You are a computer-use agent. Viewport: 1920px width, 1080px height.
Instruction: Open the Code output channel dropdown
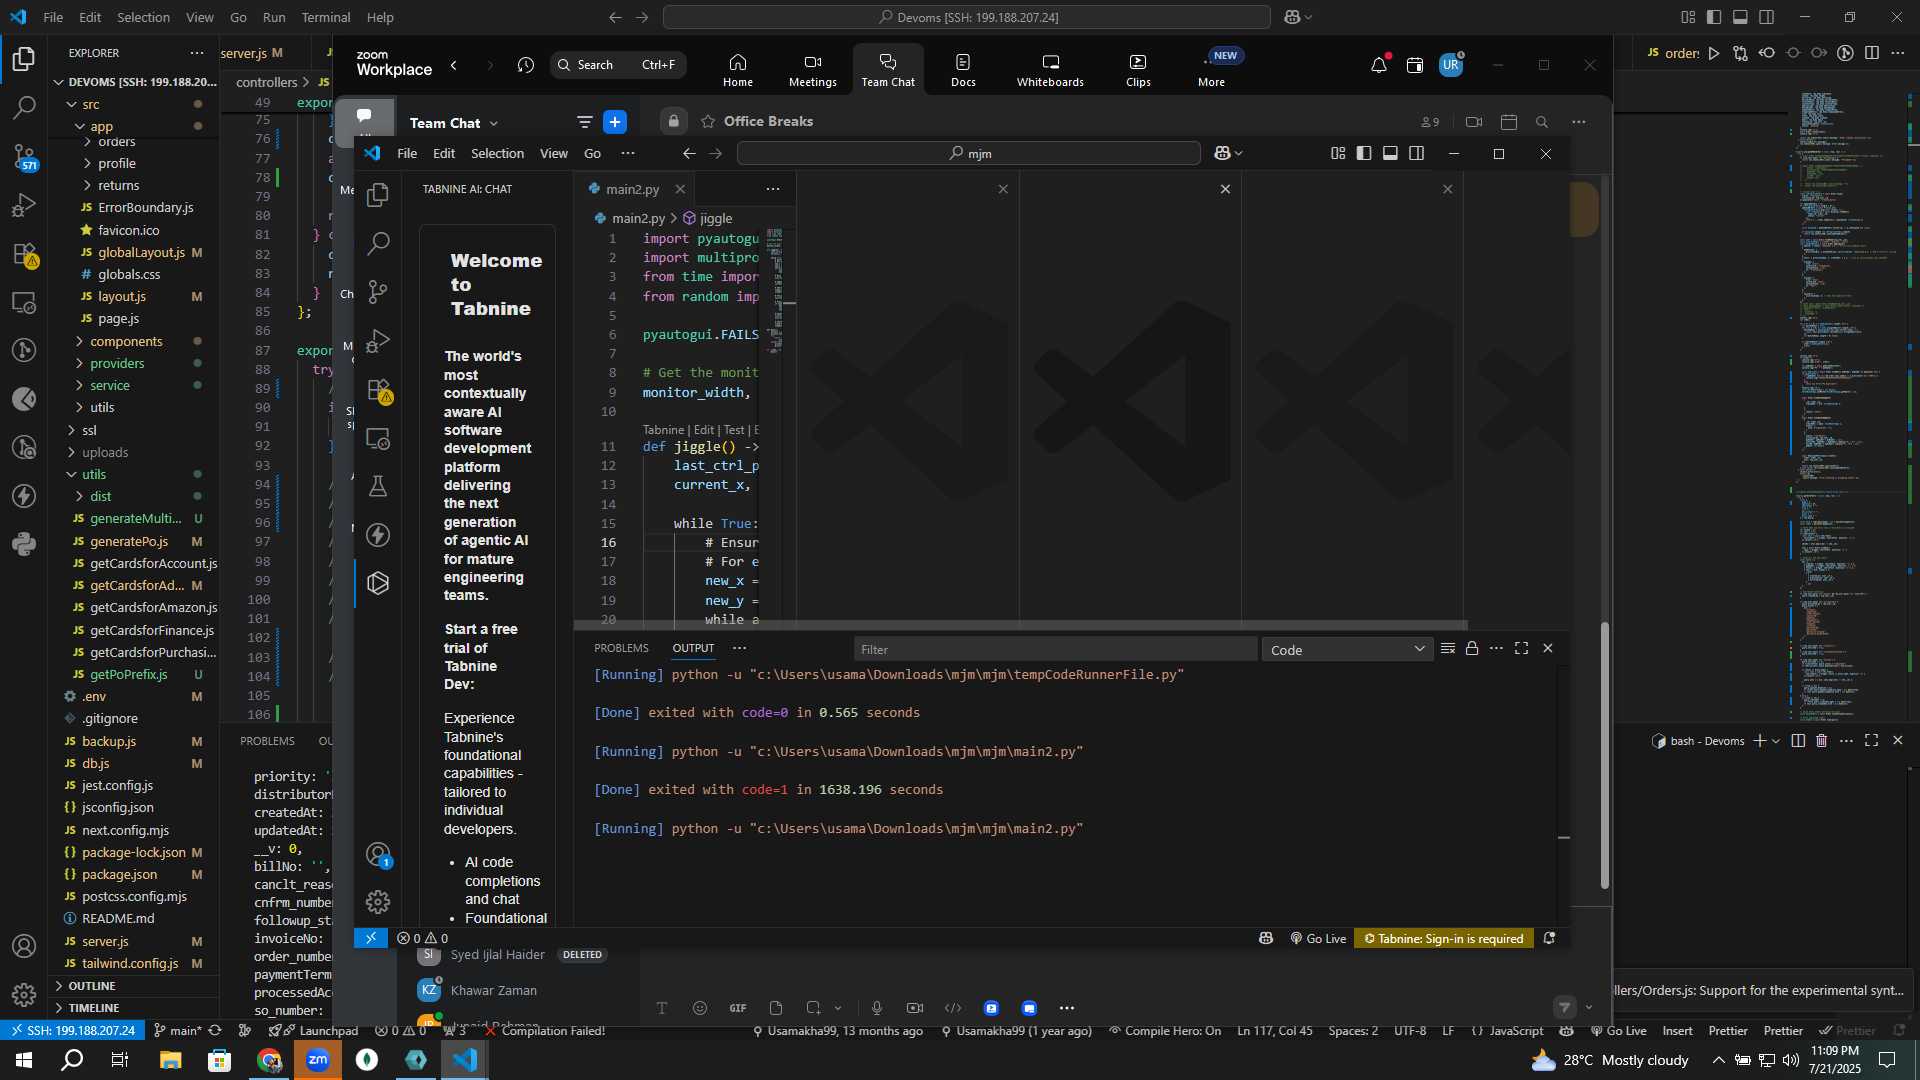(x=1347, y=650)
